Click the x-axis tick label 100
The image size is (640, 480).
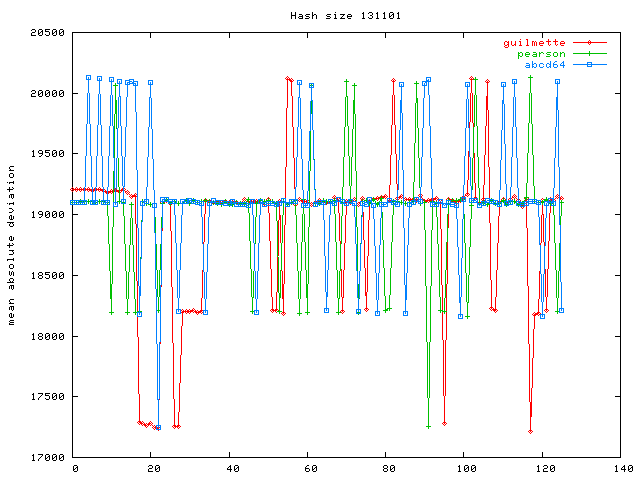466,469
